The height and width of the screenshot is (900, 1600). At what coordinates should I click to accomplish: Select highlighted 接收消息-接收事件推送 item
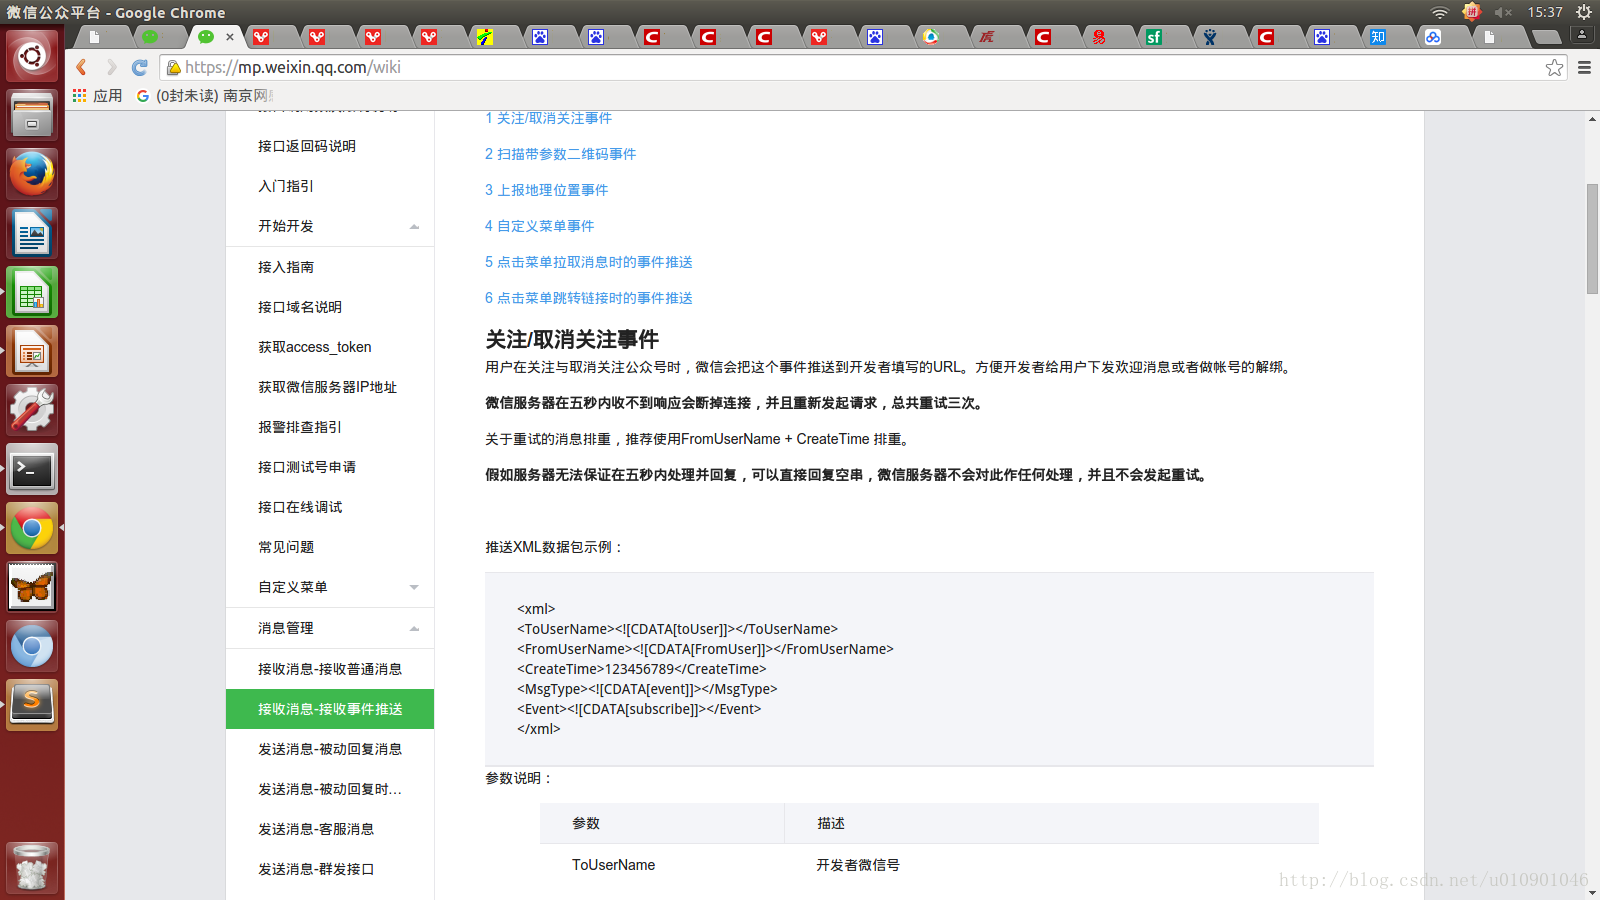pos(330,709)
